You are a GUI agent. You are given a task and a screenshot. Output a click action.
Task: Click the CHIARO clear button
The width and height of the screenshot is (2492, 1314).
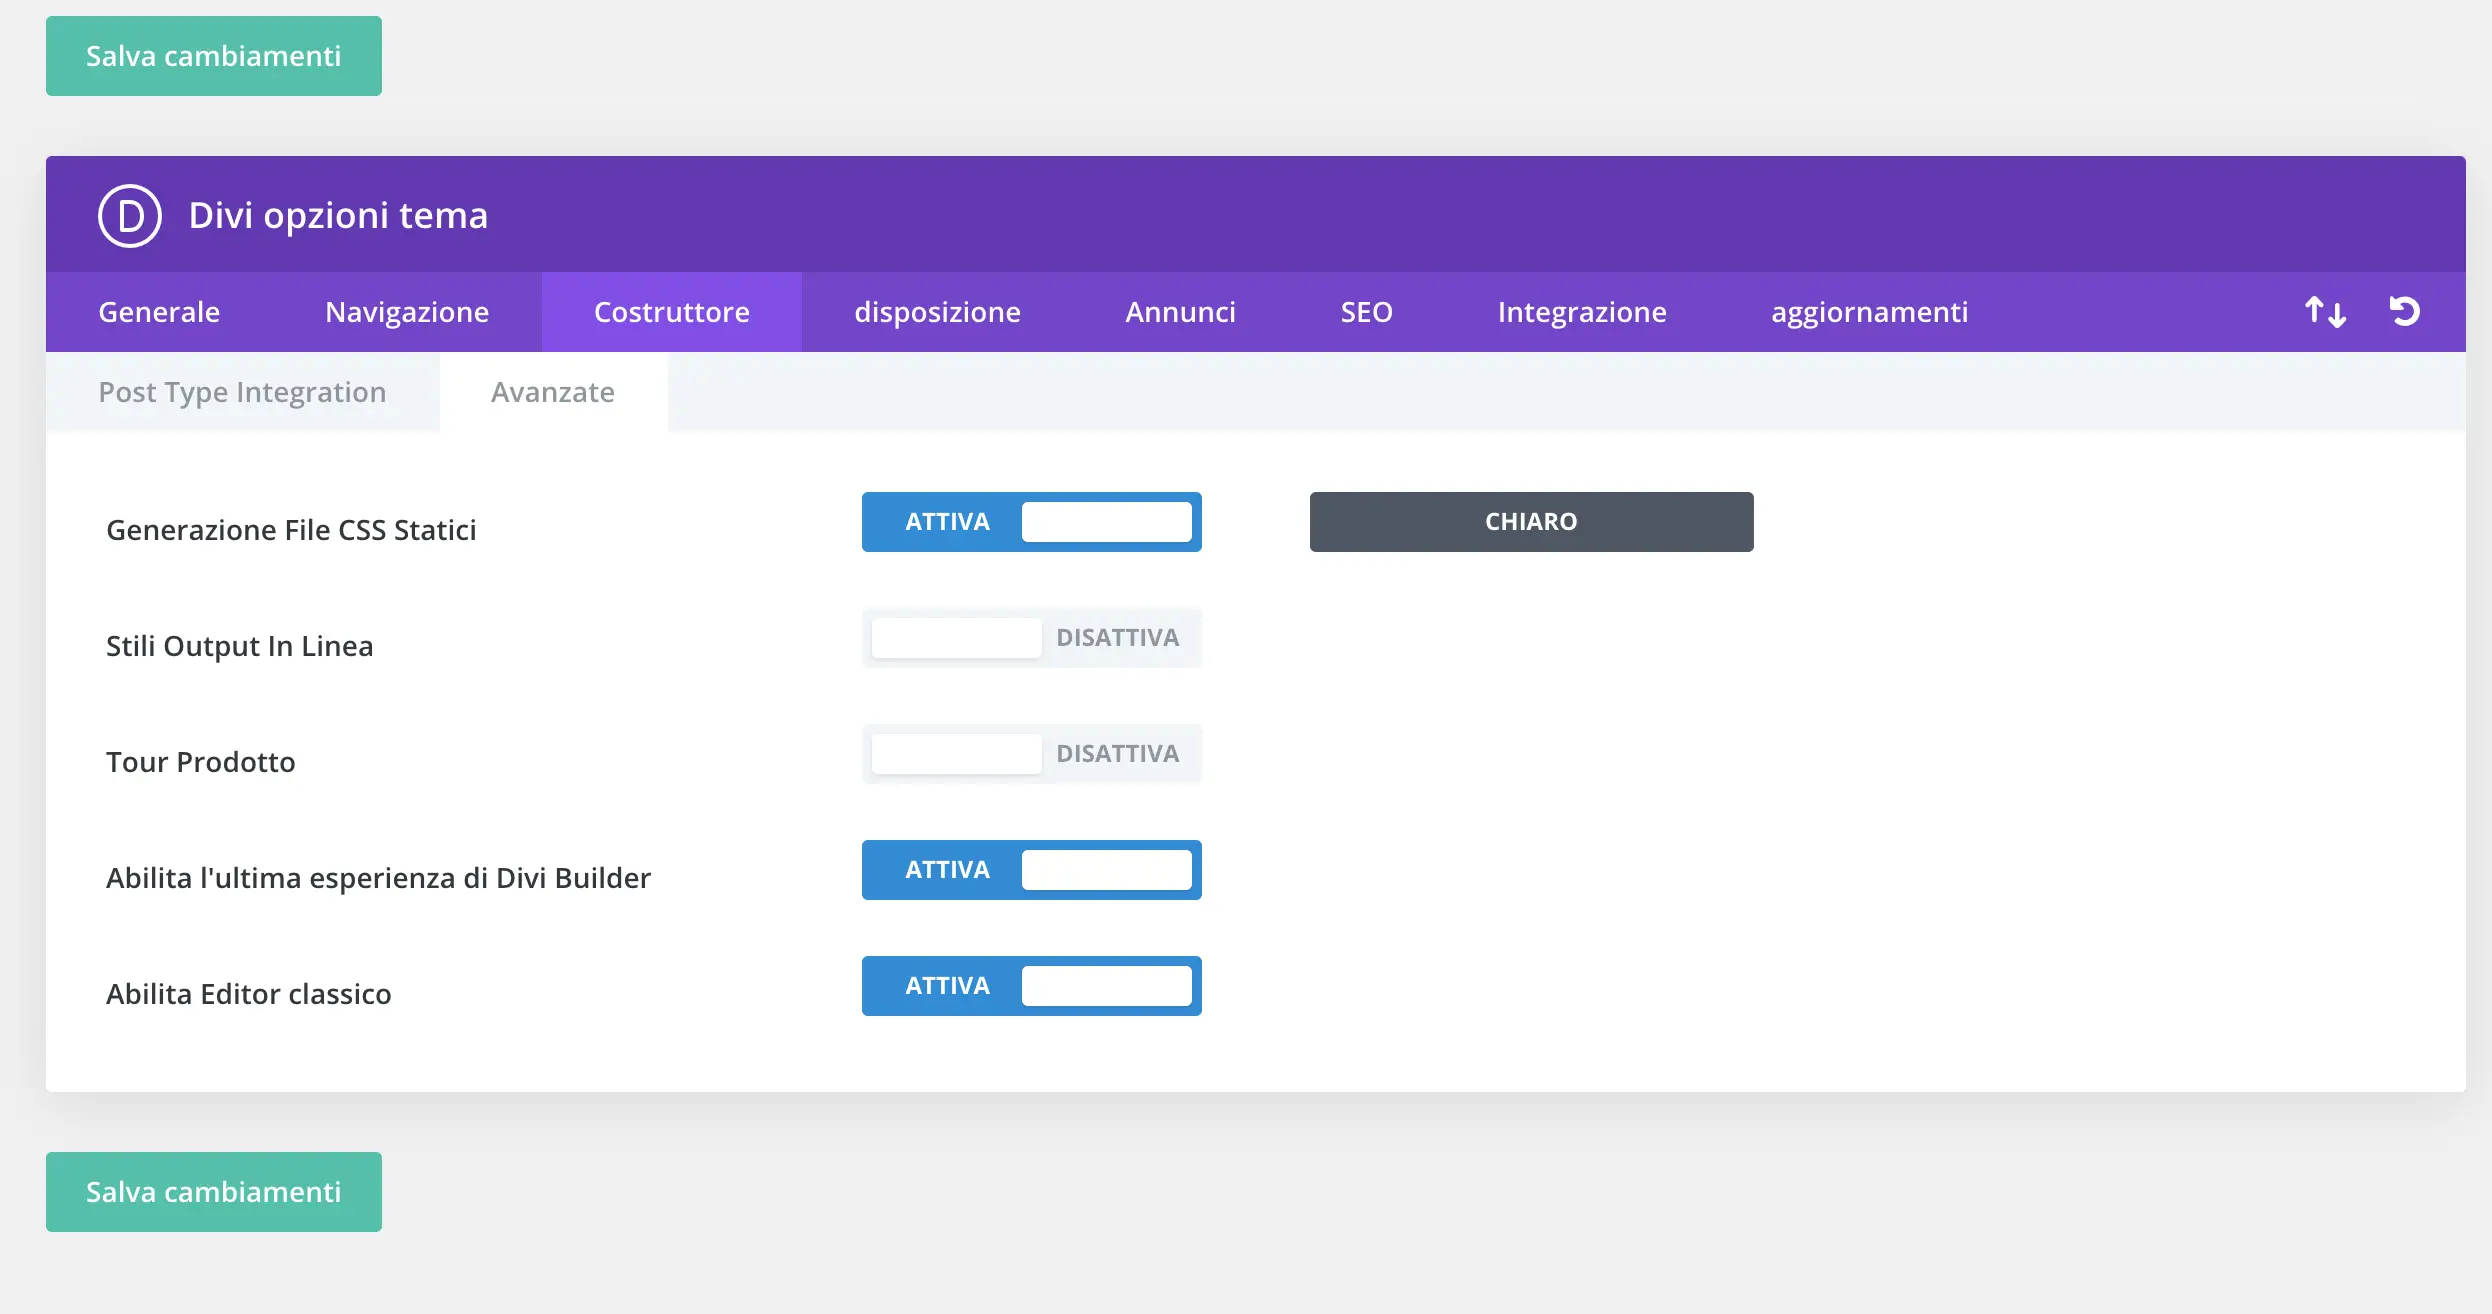(1531, 522)
